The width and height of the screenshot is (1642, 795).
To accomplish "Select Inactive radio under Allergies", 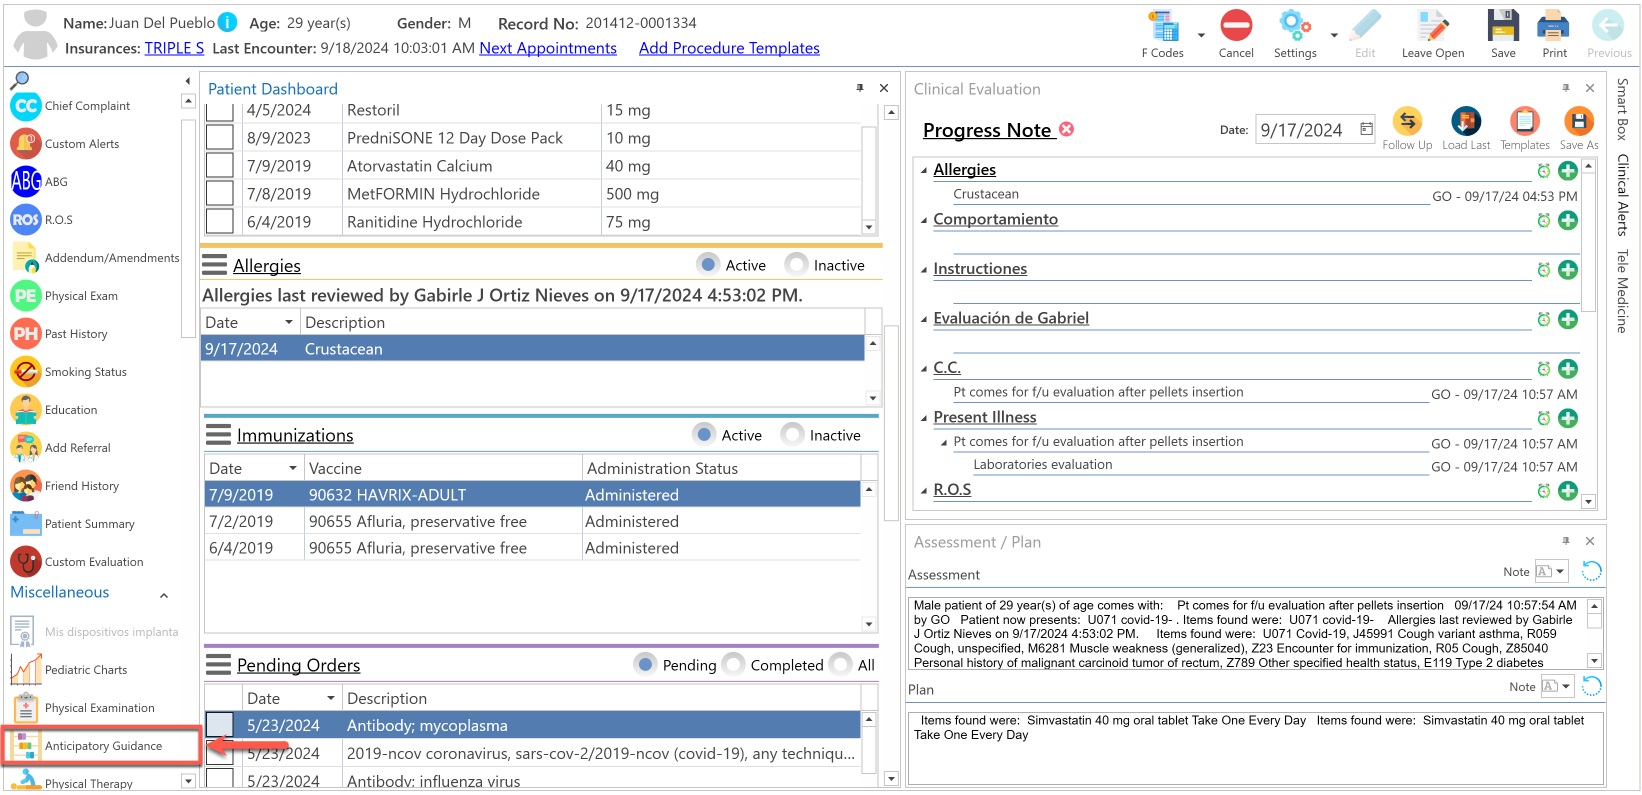I will (x=796, y=265).
